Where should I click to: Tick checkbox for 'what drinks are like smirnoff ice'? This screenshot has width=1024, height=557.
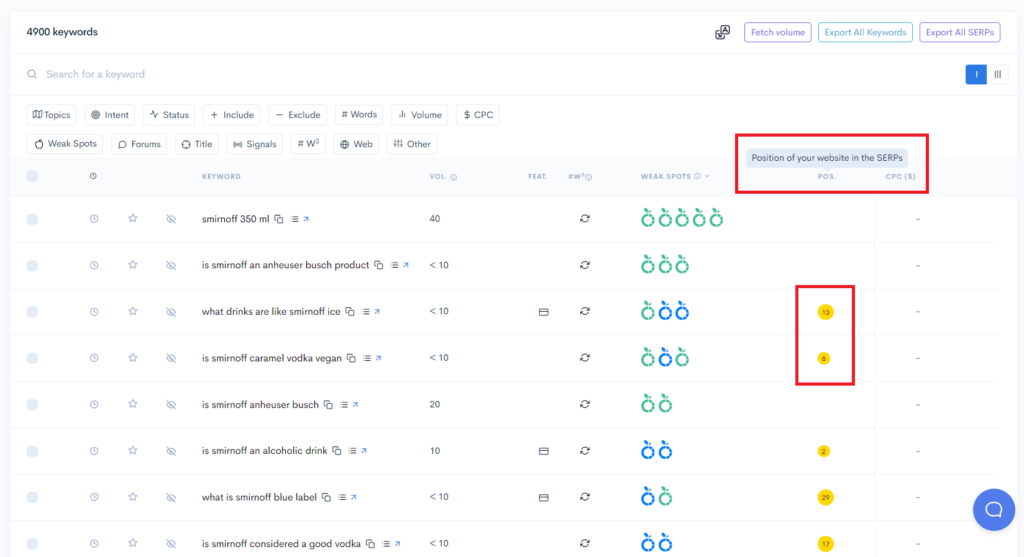(x=33, y=311)
